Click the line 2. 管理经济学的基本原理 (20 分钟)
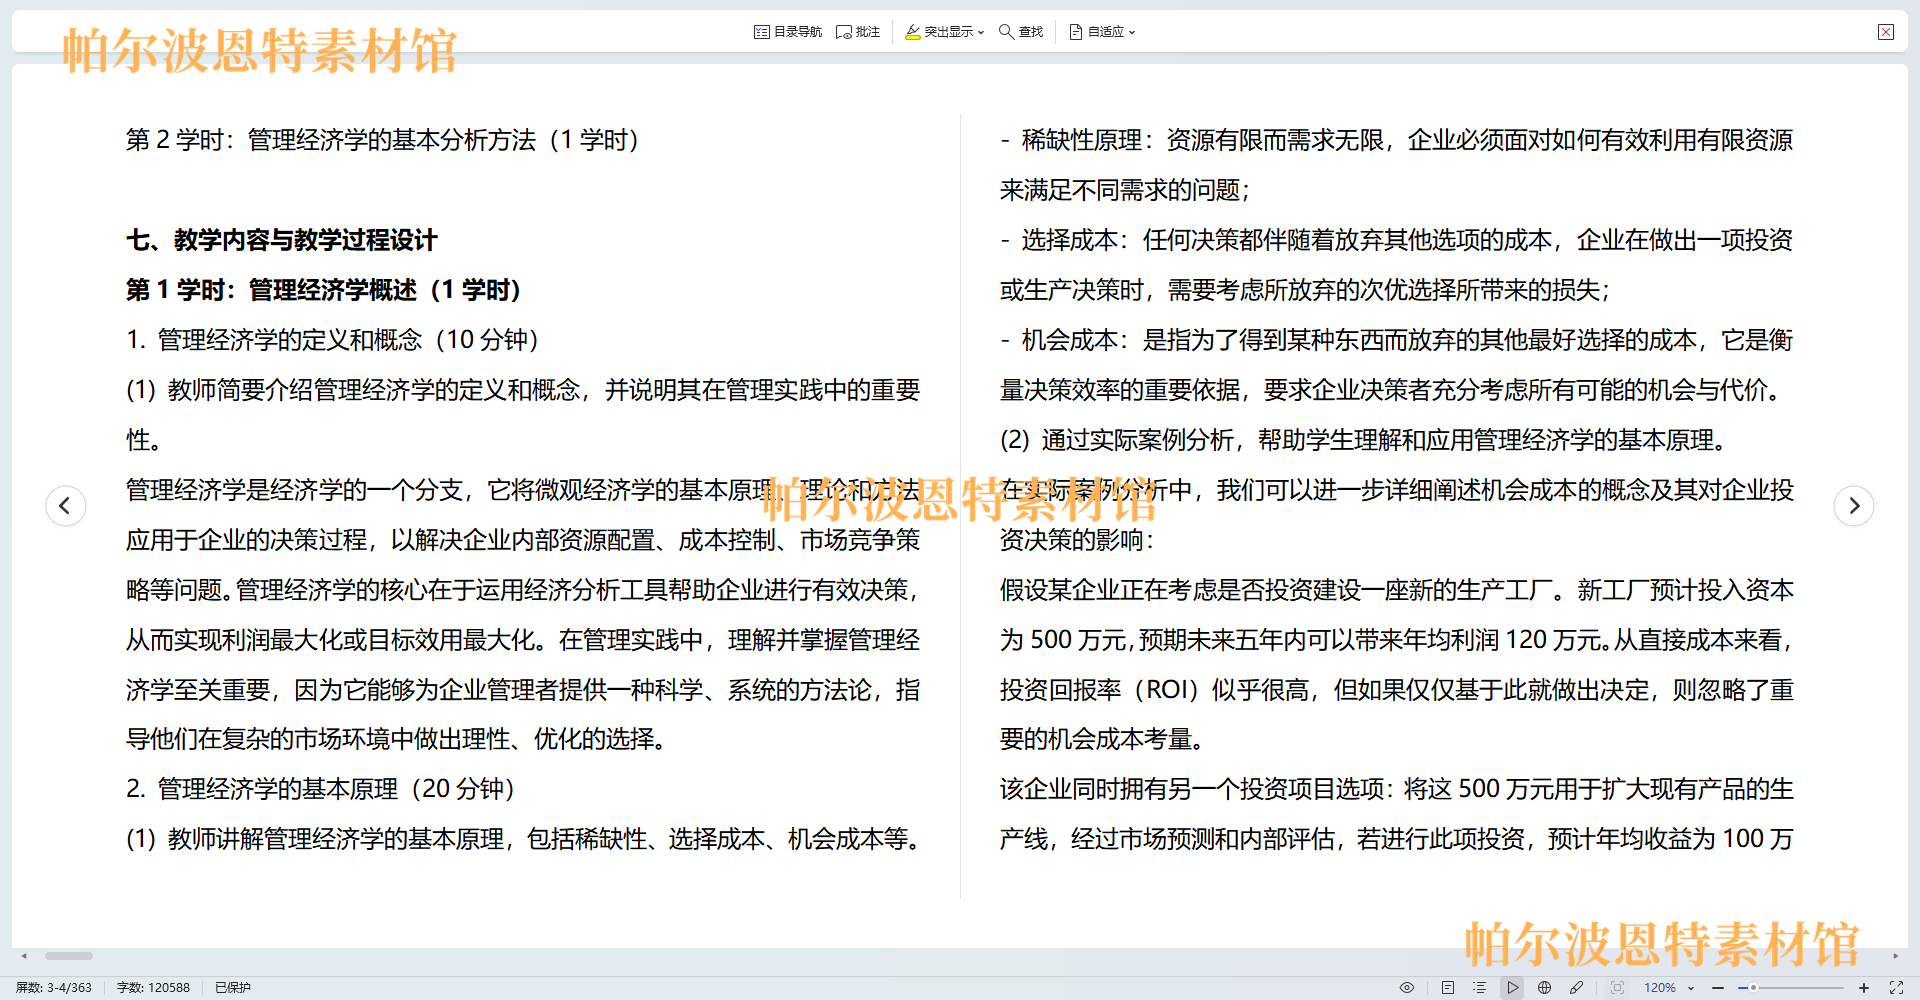 [320, 789]
